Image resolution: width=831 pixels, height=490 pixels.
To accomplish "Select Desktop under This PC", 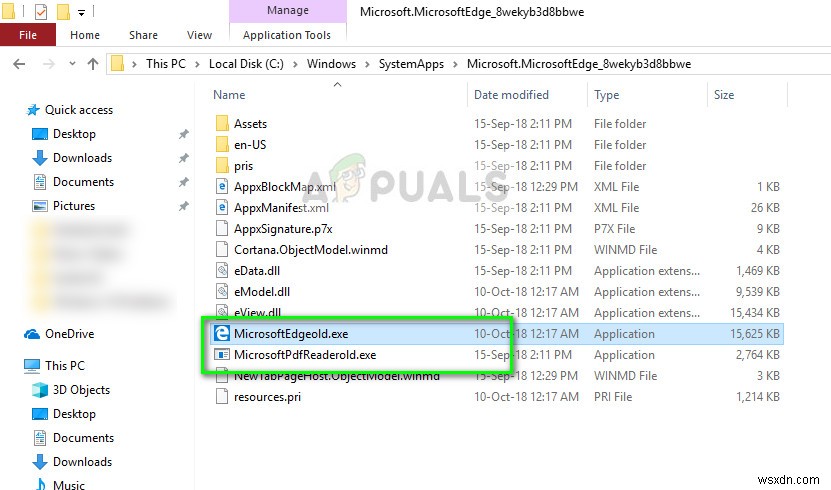I will [x=74, y=414].
